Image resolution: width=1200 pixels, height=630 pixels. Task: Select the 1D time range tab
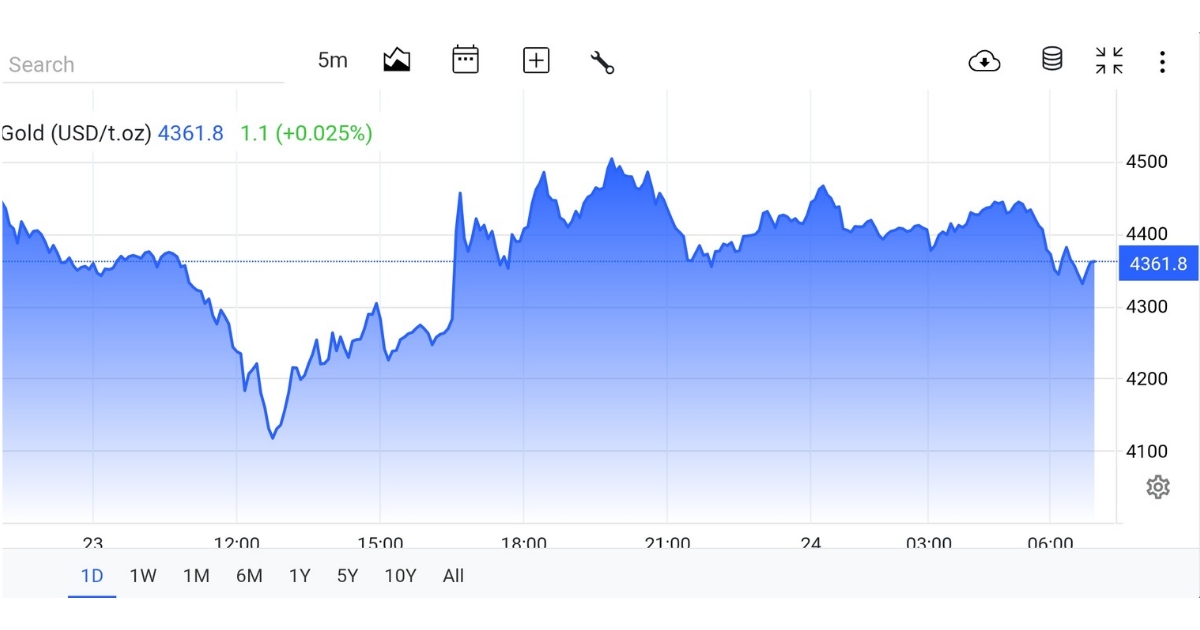pos(92,576)
